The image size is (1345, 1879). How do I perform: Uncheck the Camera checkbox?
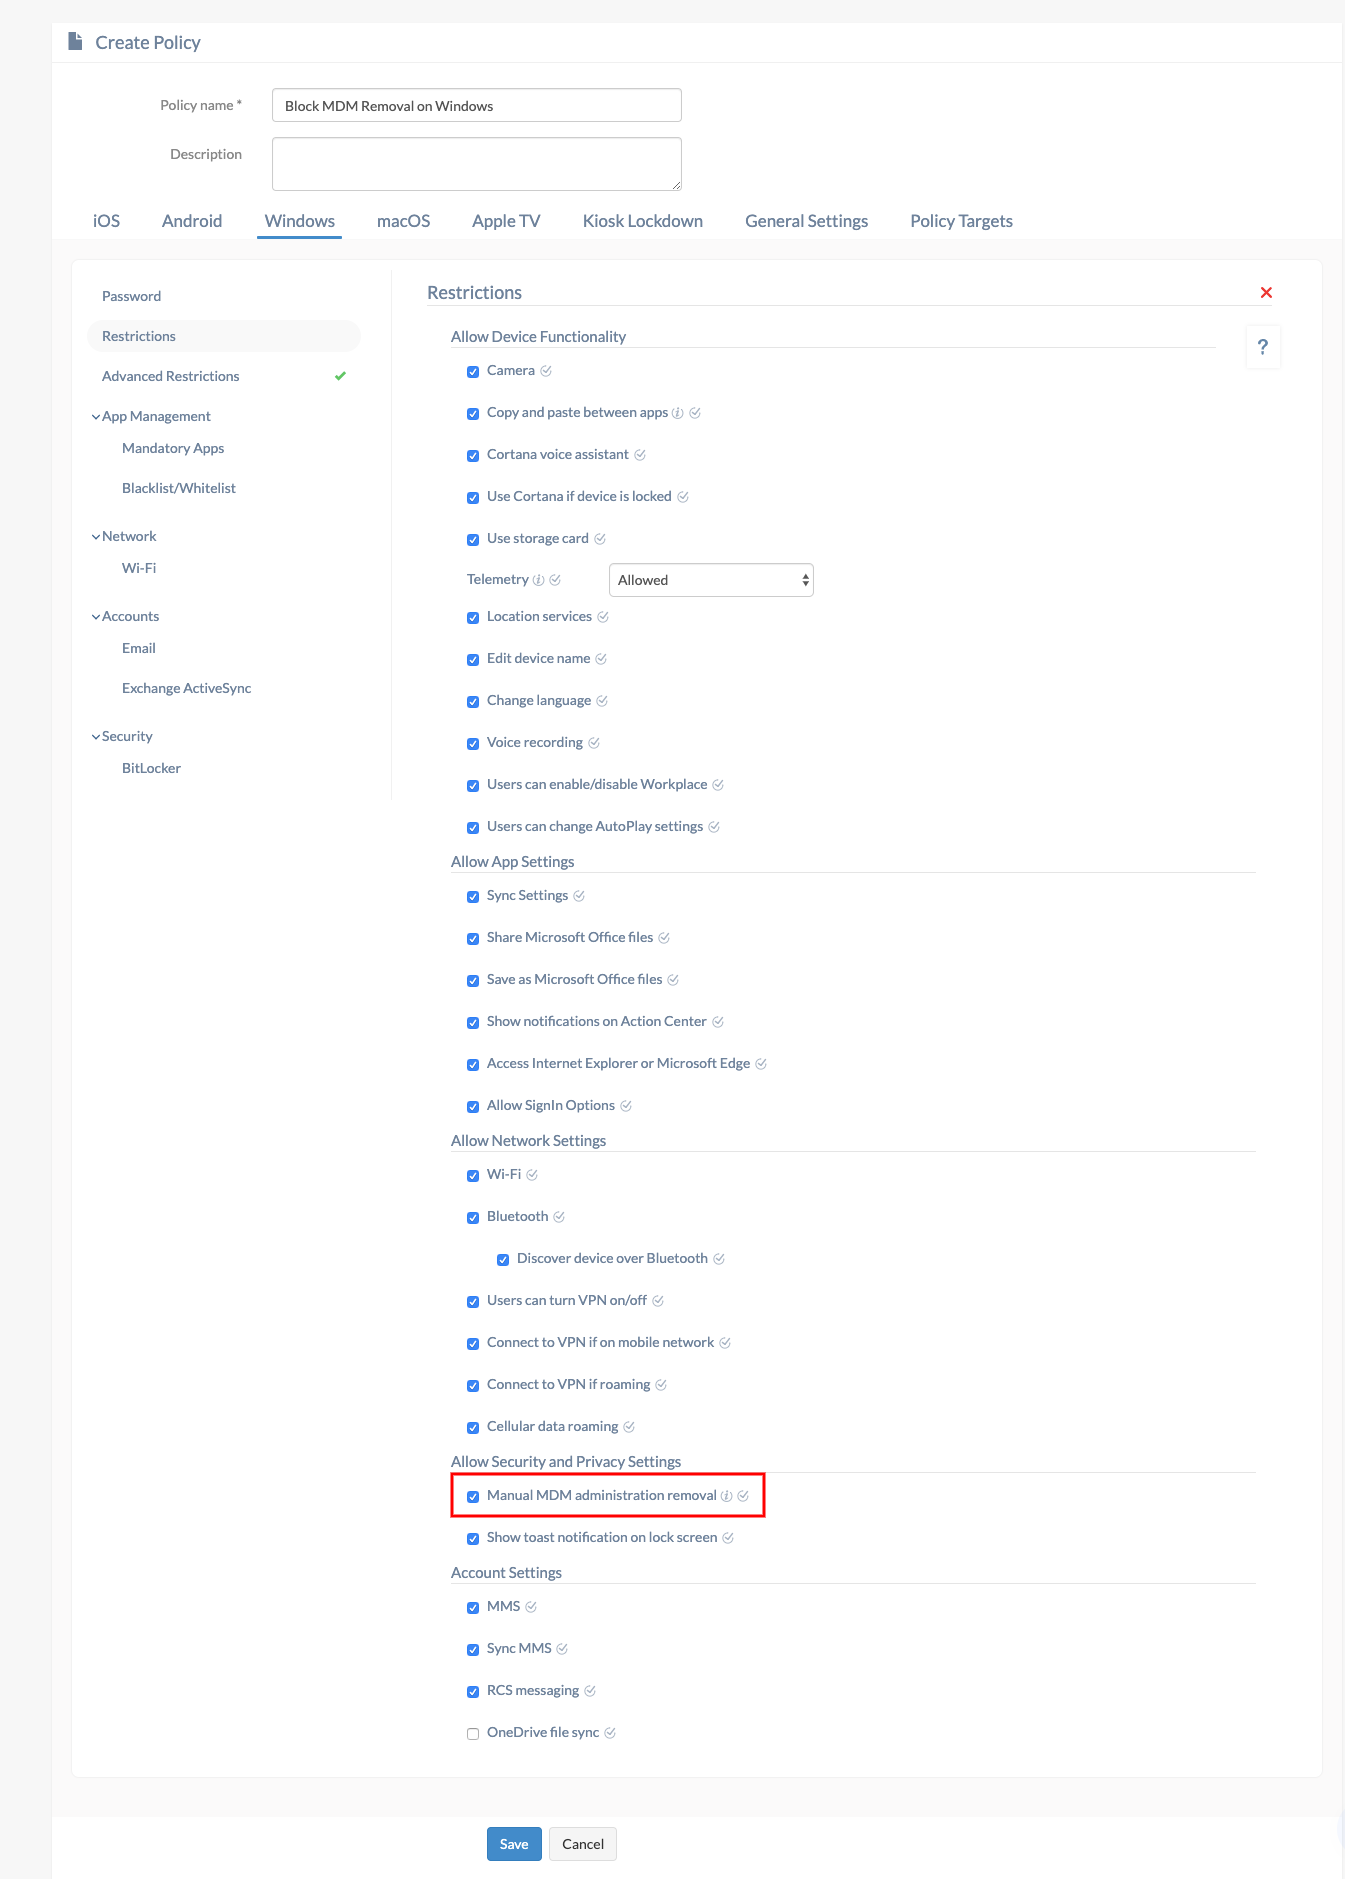click(x=473, y=372)
